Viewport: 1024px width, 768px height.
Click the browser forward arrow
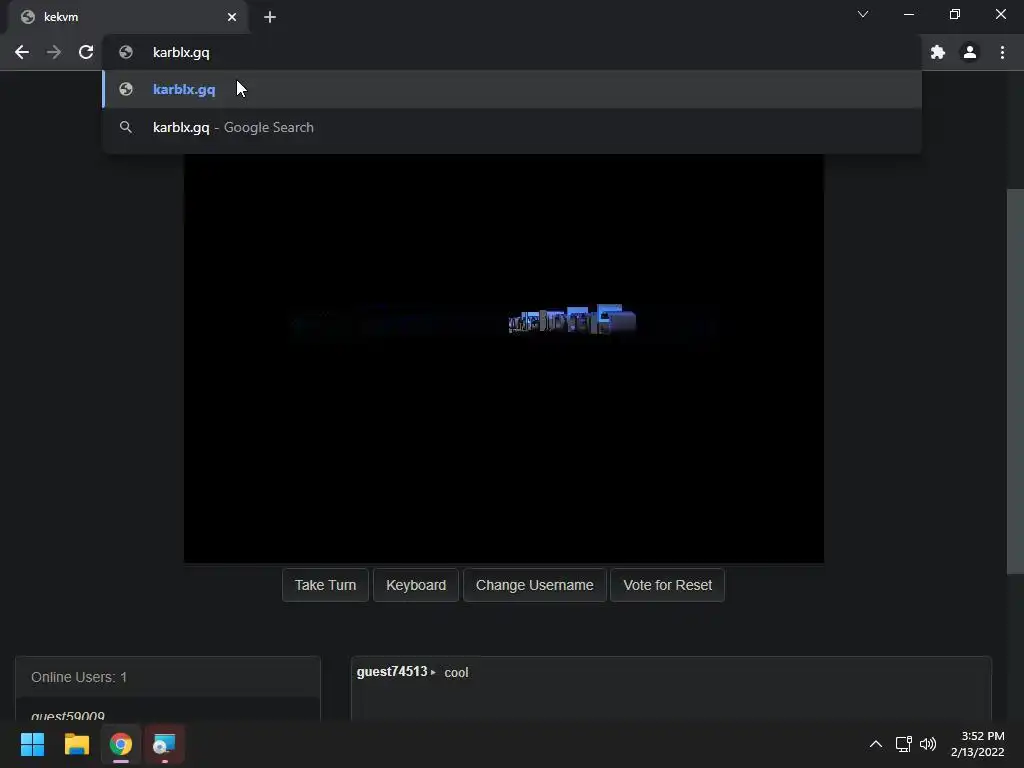54,52
